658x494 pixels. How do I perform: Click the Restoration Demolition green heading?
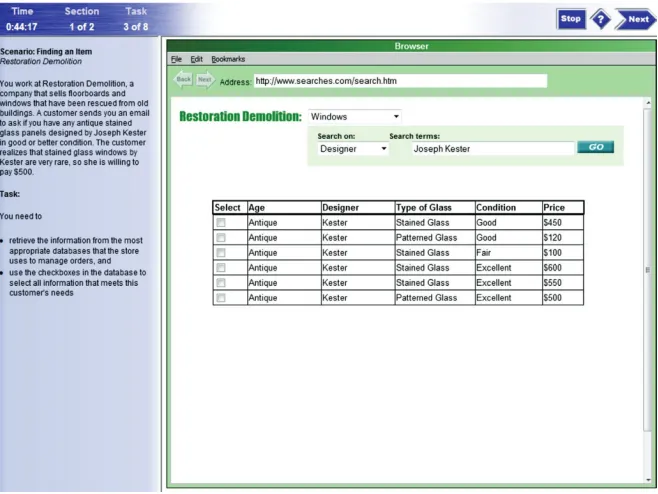240,116
